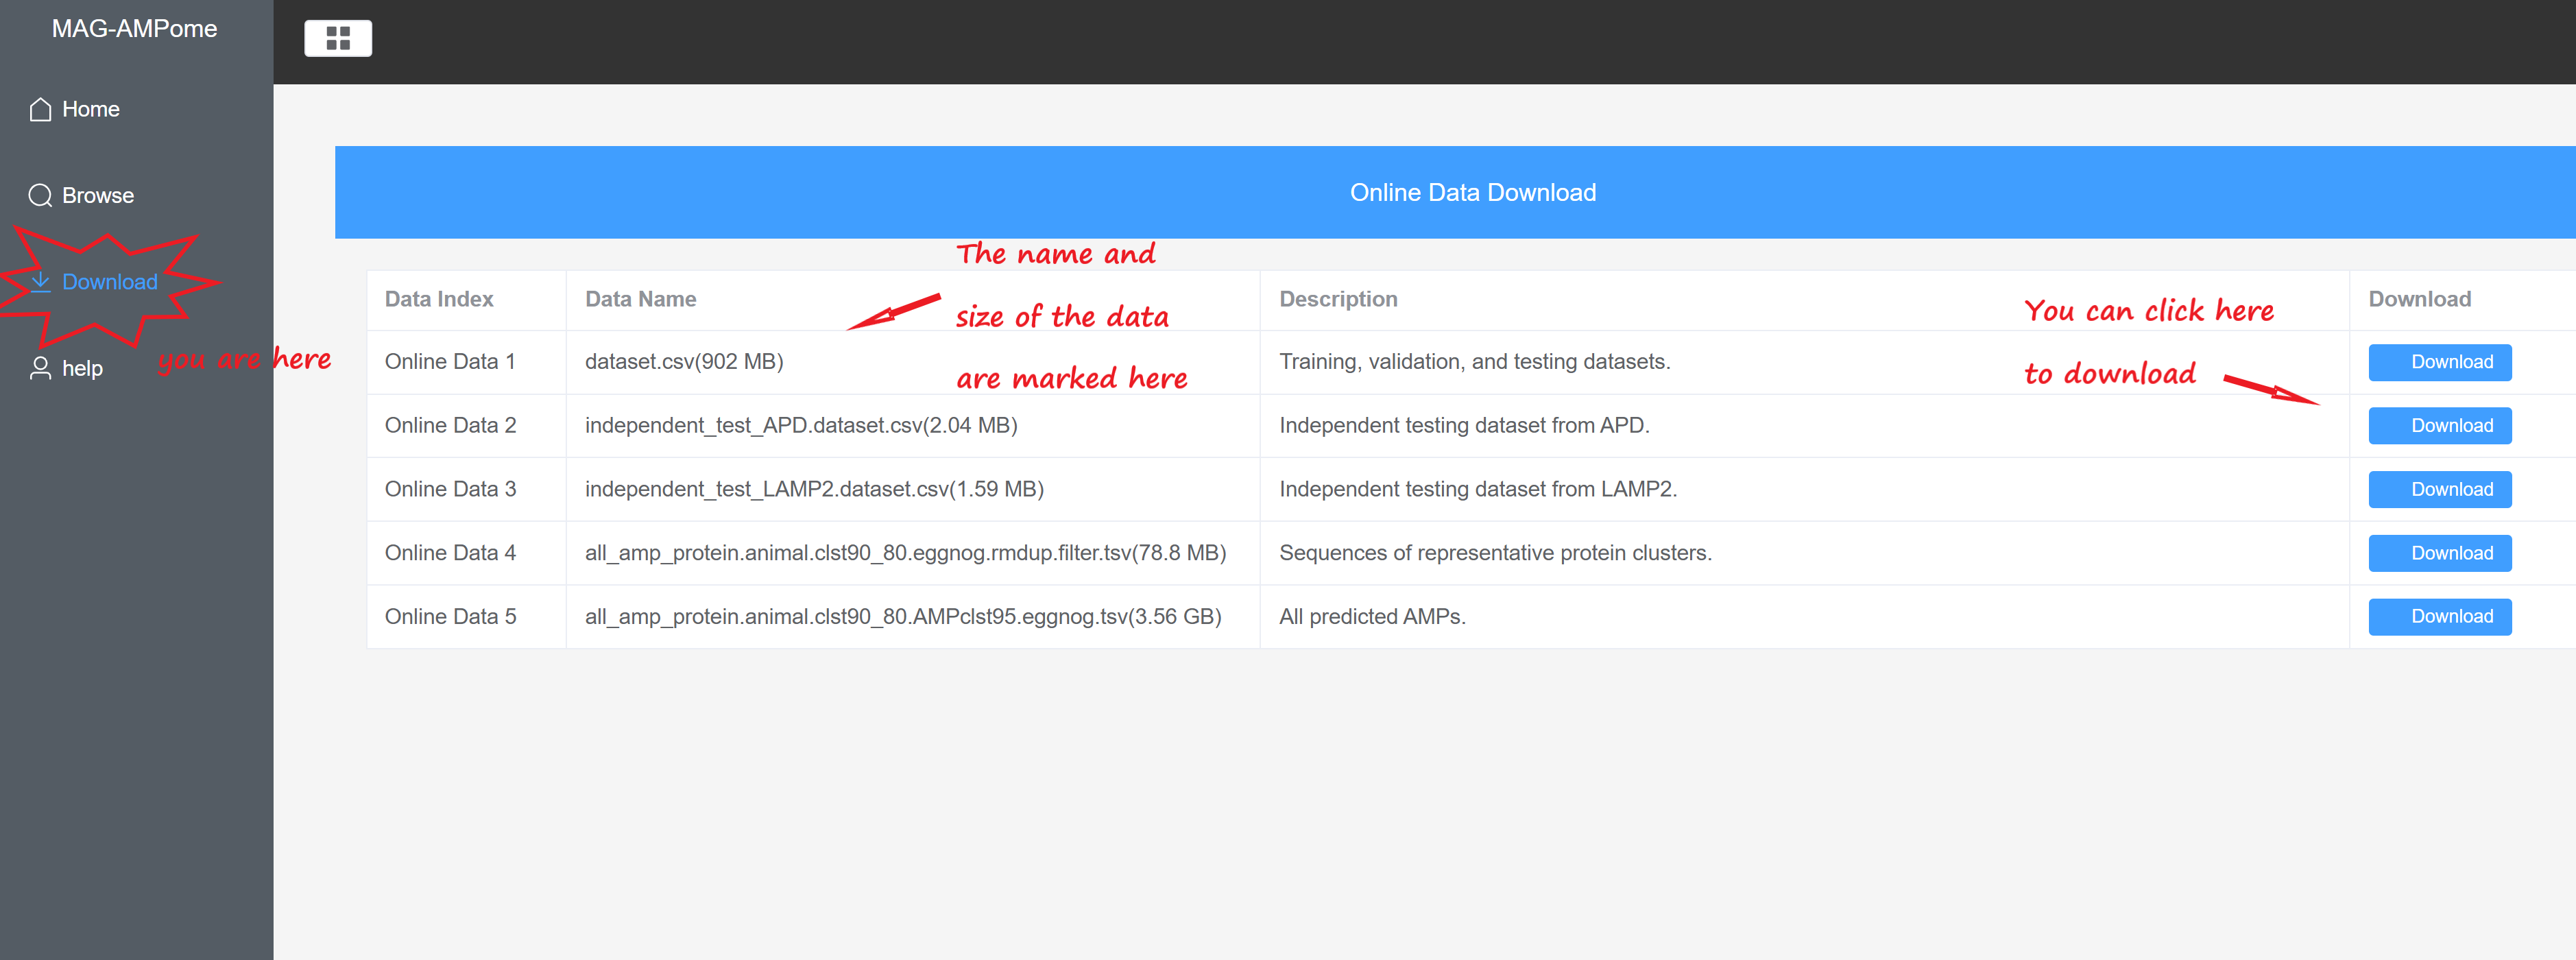Download Online Data 5 all predicted AMPs
This screenshot has width=2576, height=960.
coord(2439,617)
